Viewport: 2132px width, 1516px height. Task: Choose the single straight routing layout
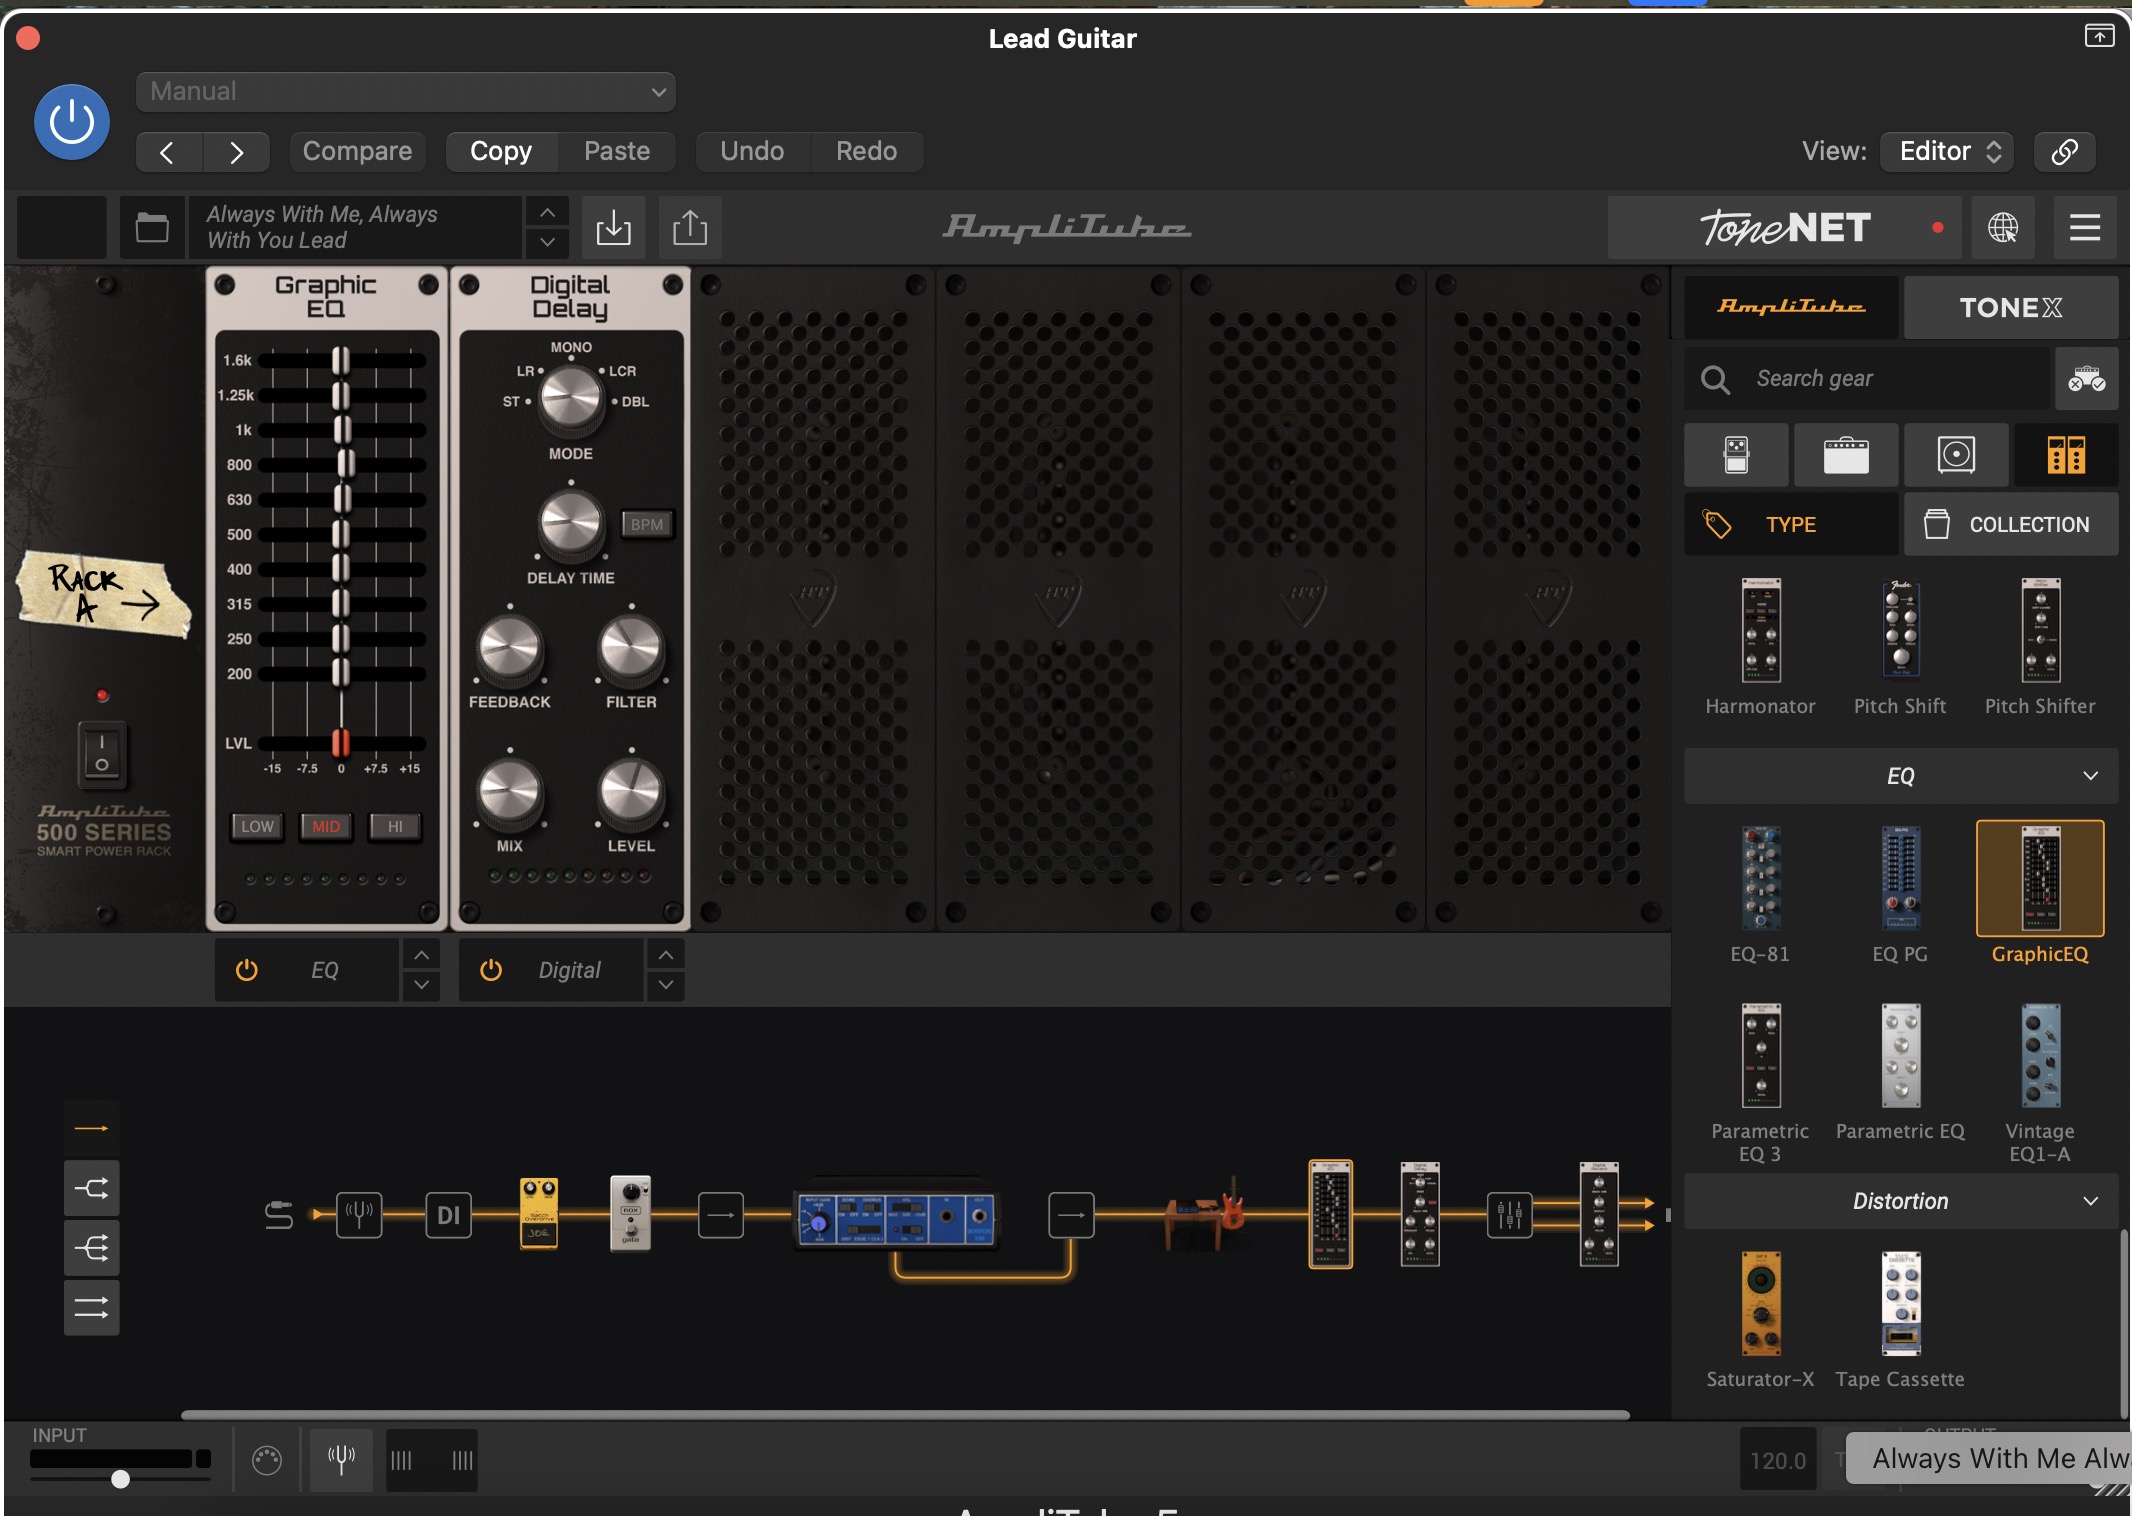(x=92, y=1128)
